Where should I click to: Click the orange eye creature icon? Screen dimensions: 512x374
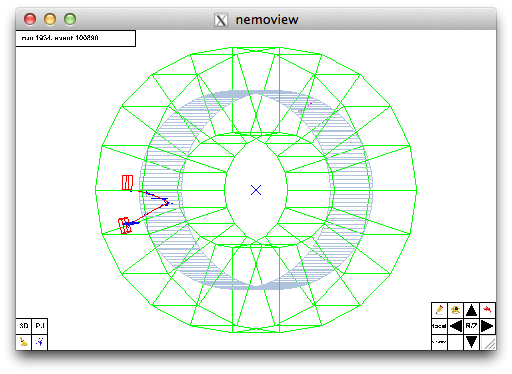[x=455, y=310]
